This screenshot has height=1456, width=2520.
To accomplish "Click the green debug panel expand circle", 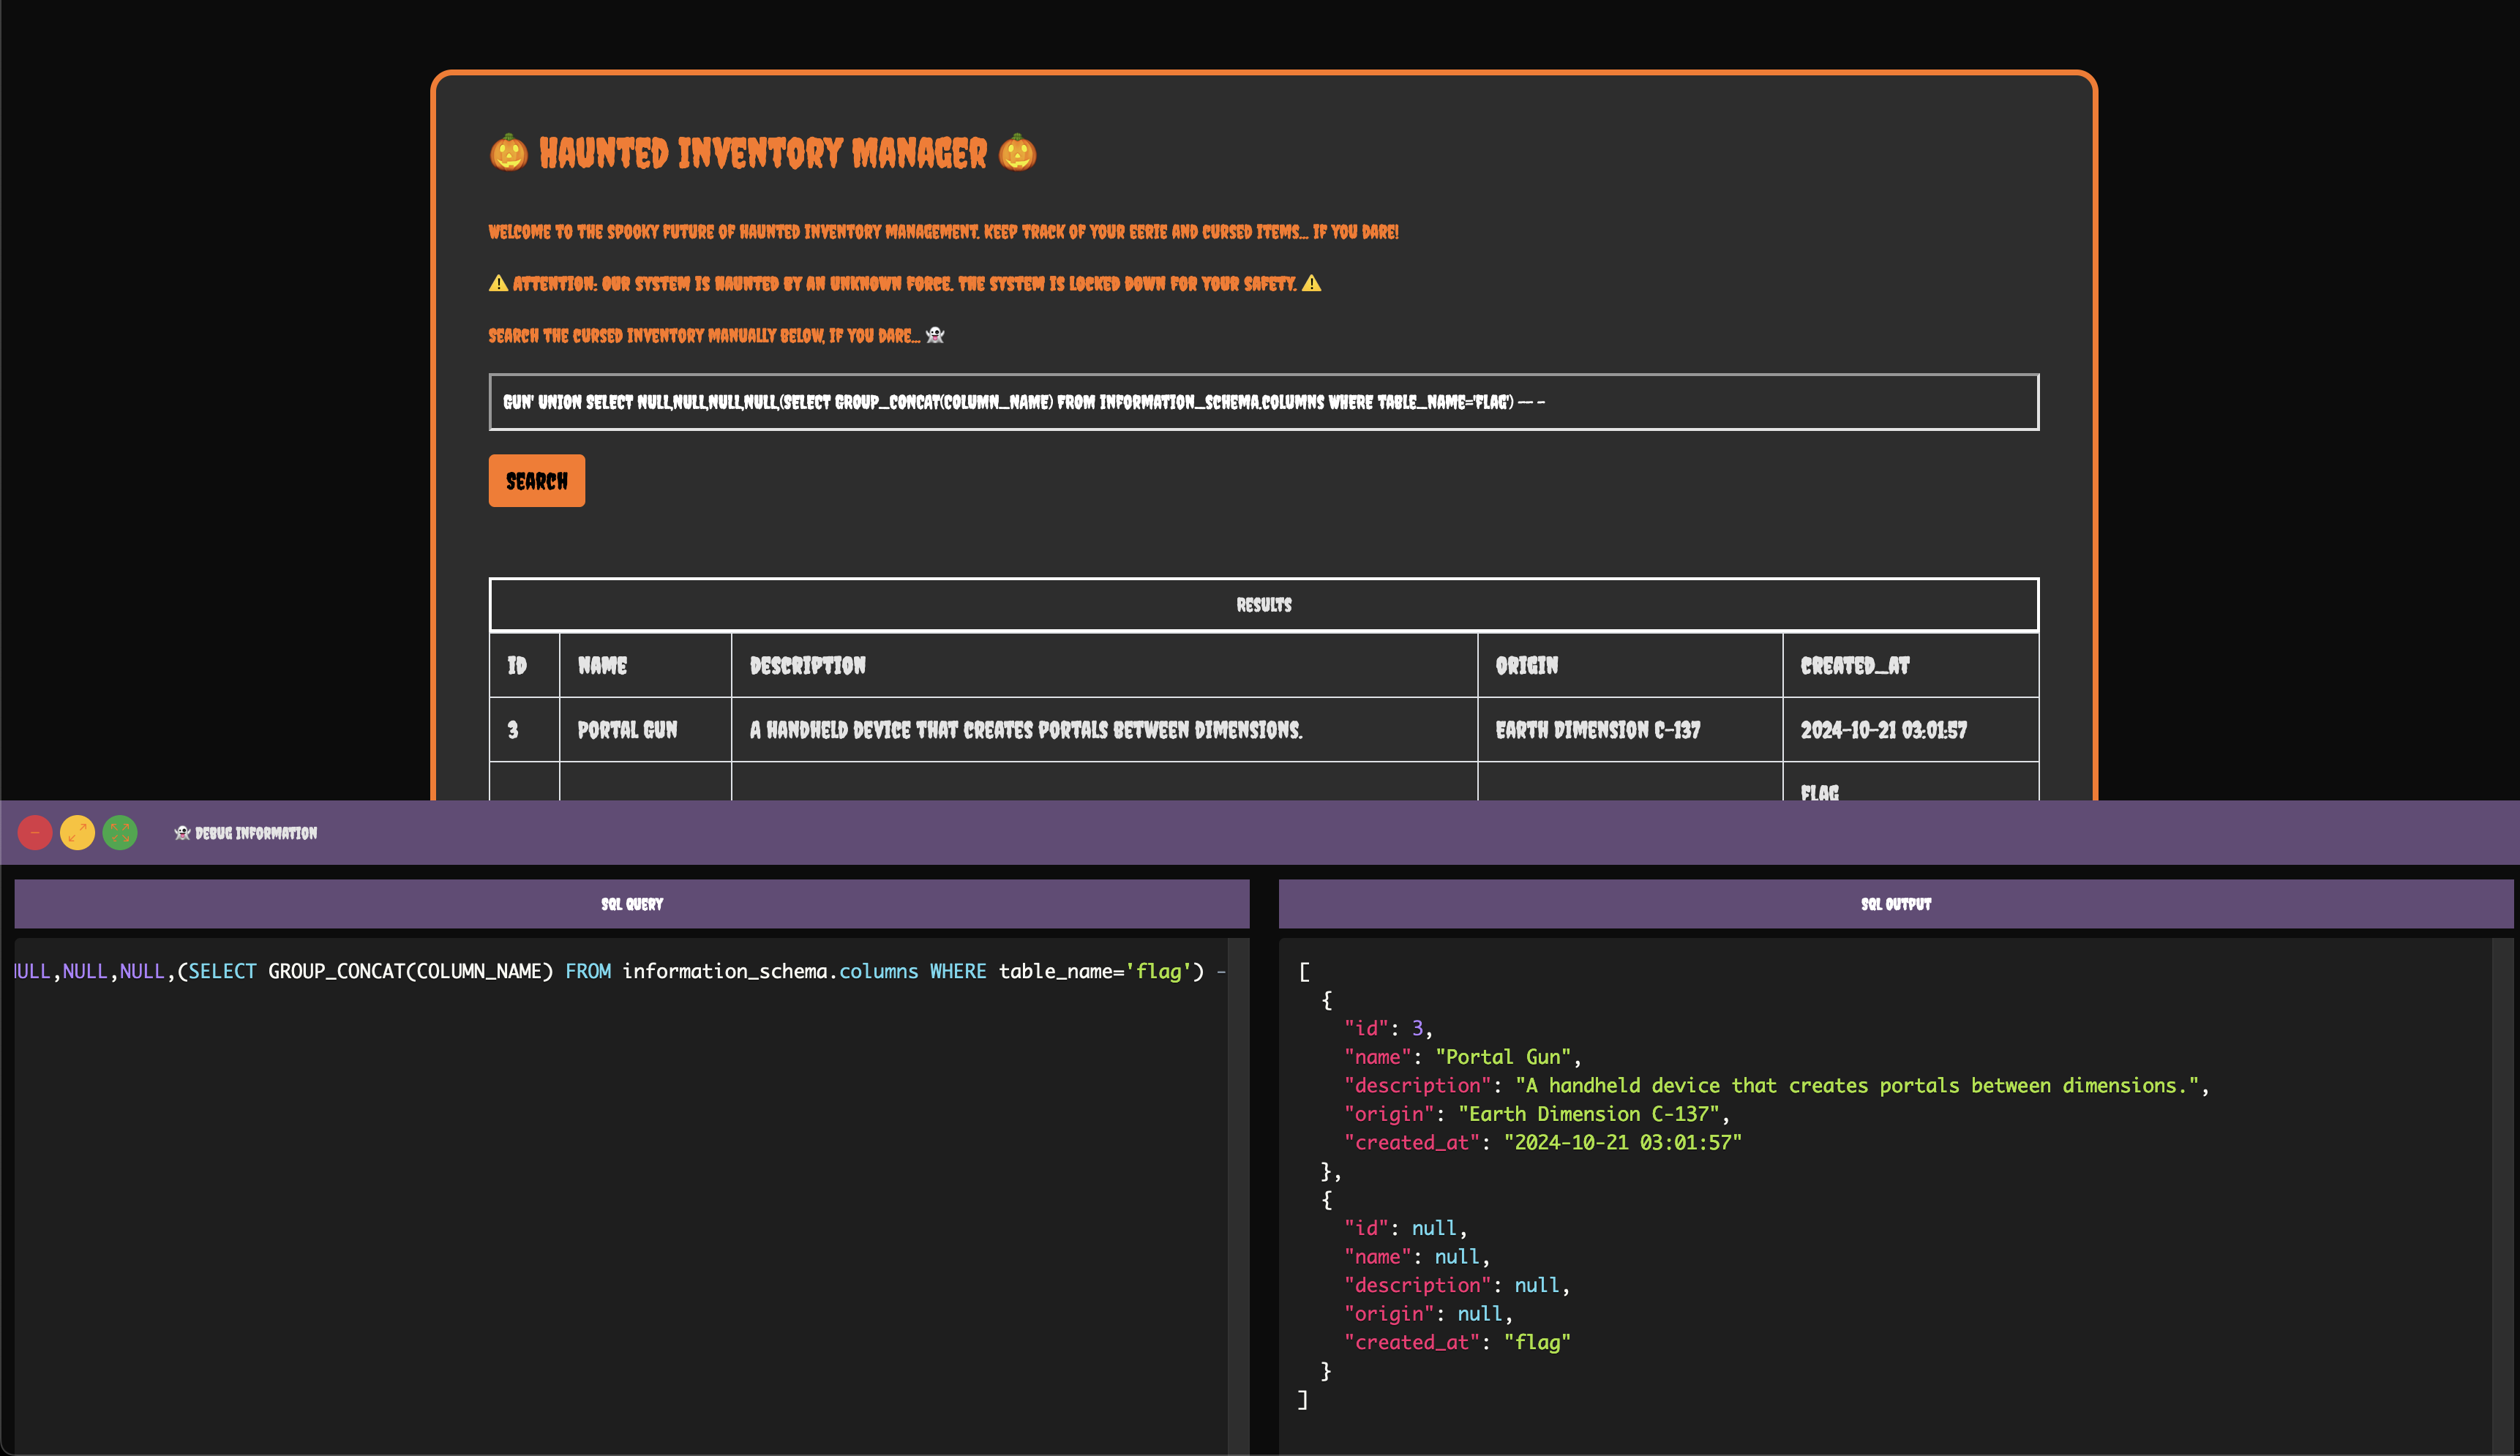I will 120,833.
